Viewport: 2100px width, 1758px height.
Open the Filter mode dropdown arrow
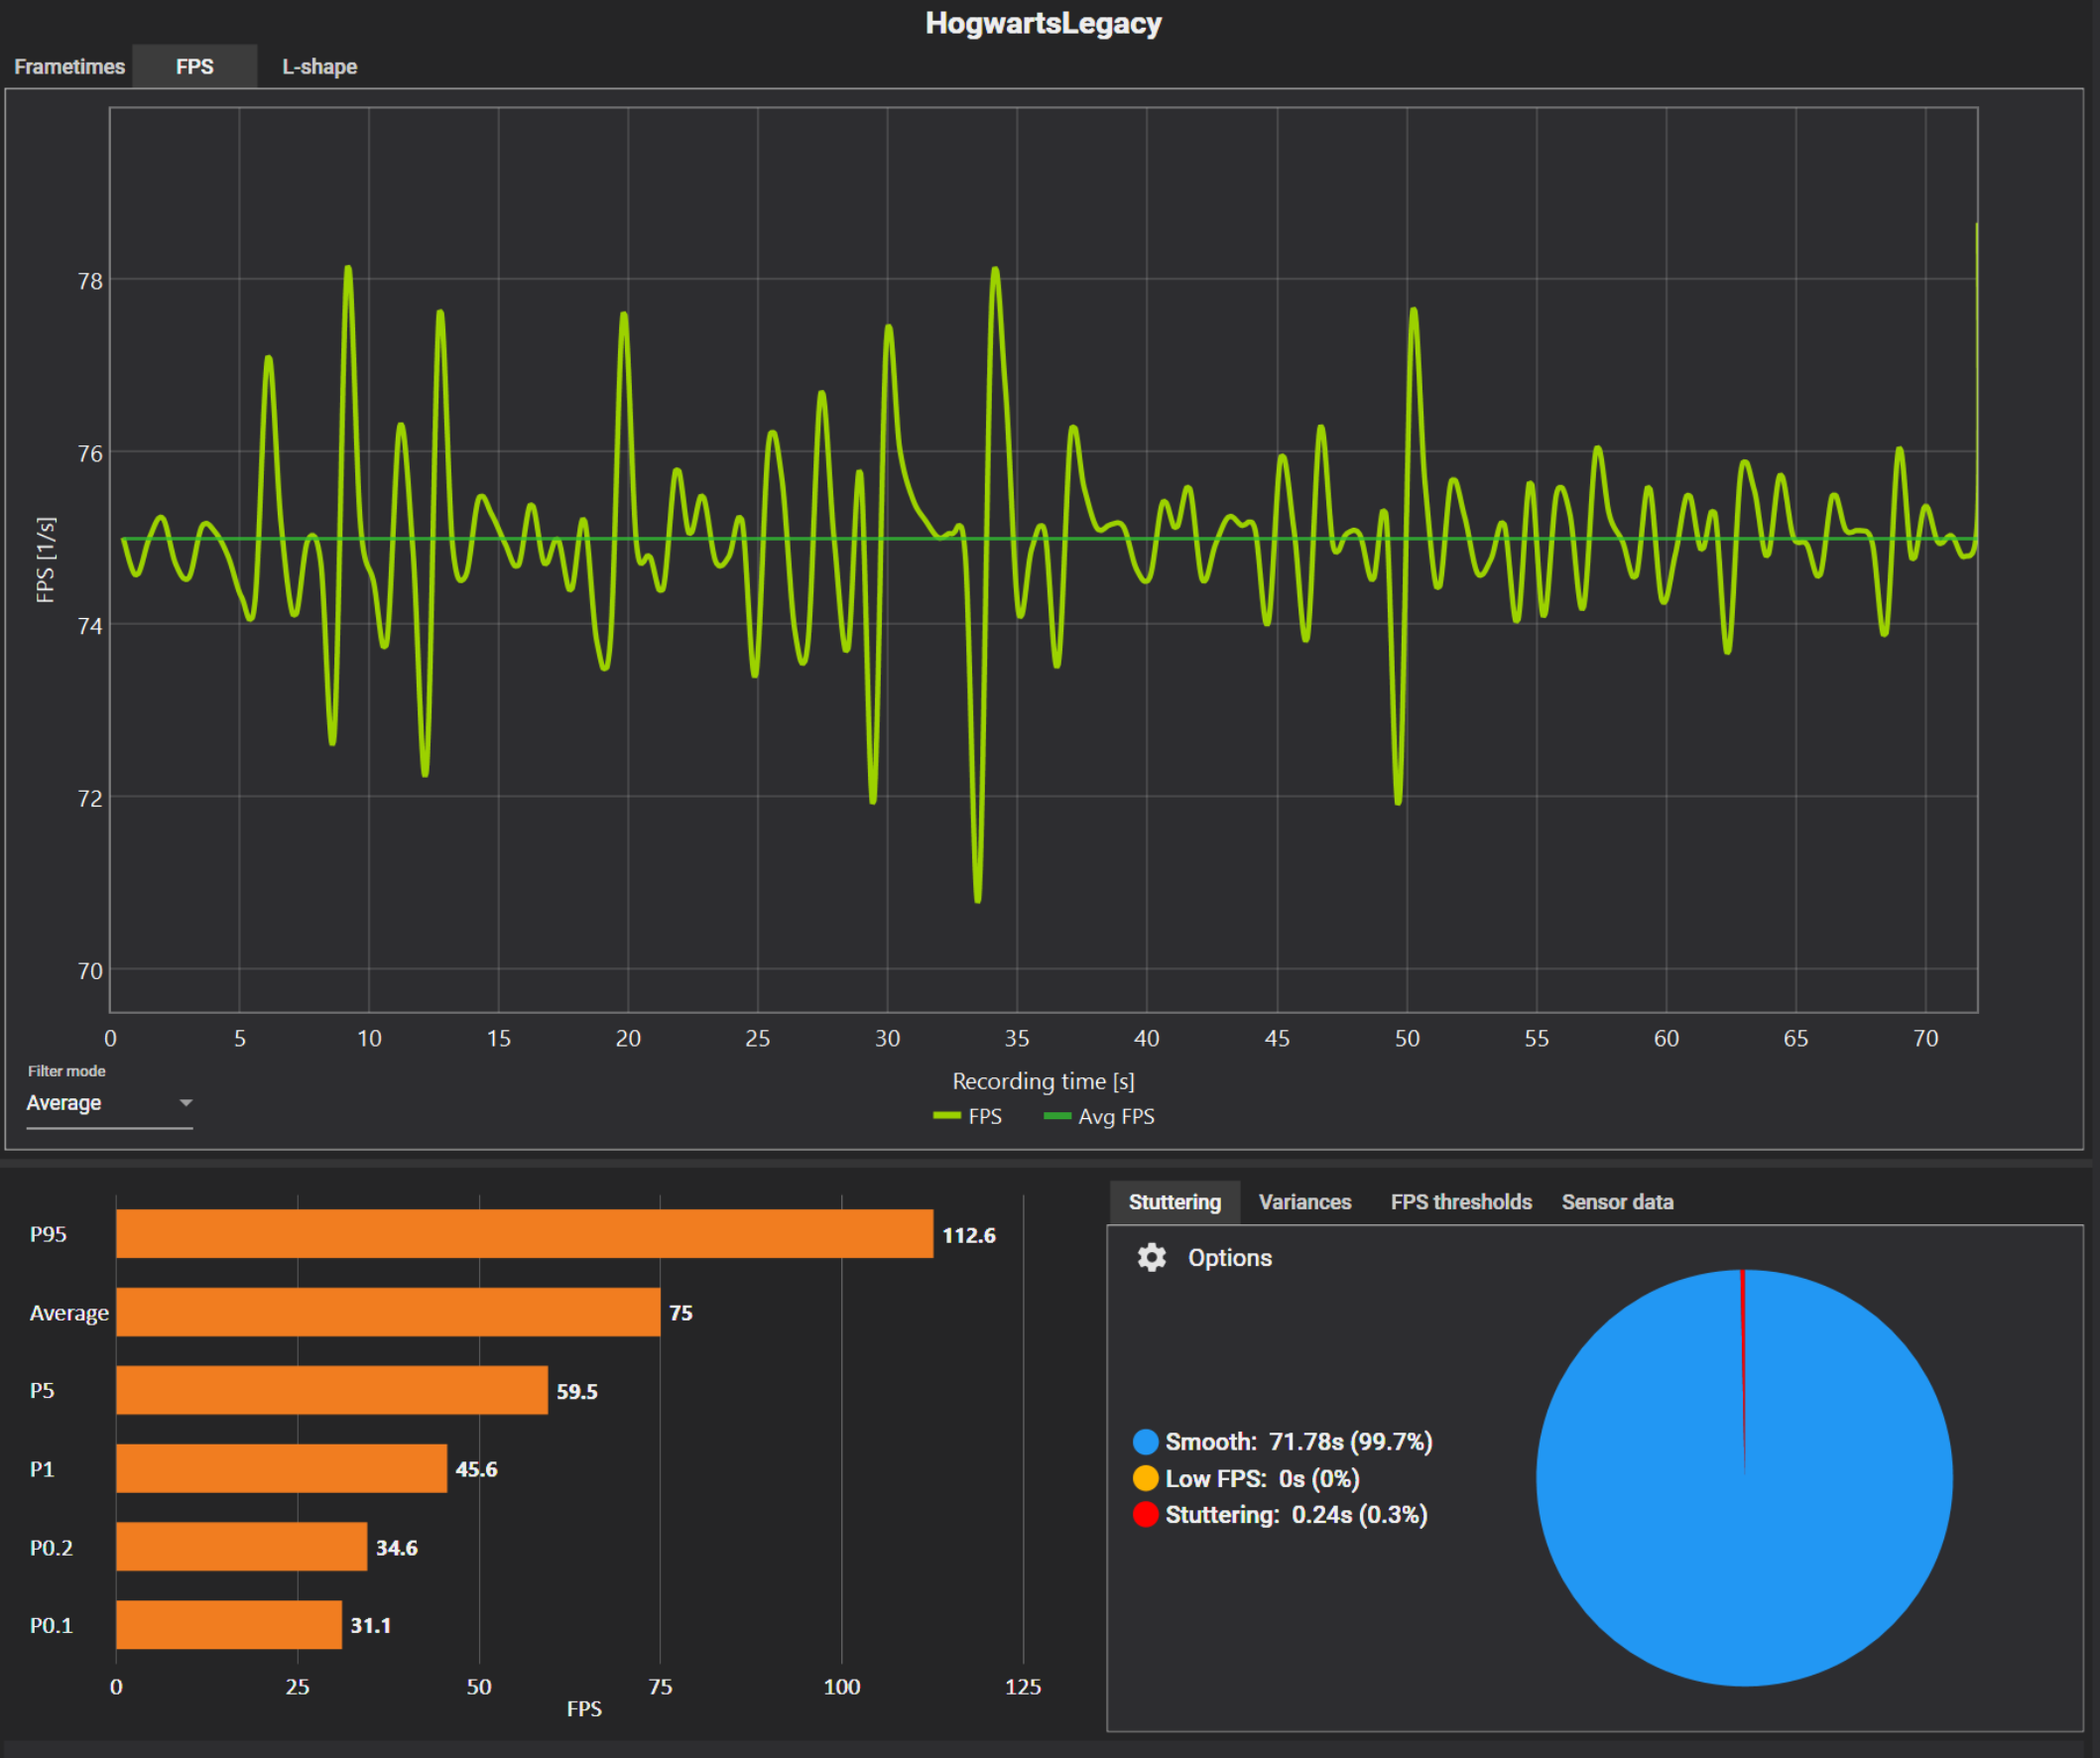(185, 1103)
